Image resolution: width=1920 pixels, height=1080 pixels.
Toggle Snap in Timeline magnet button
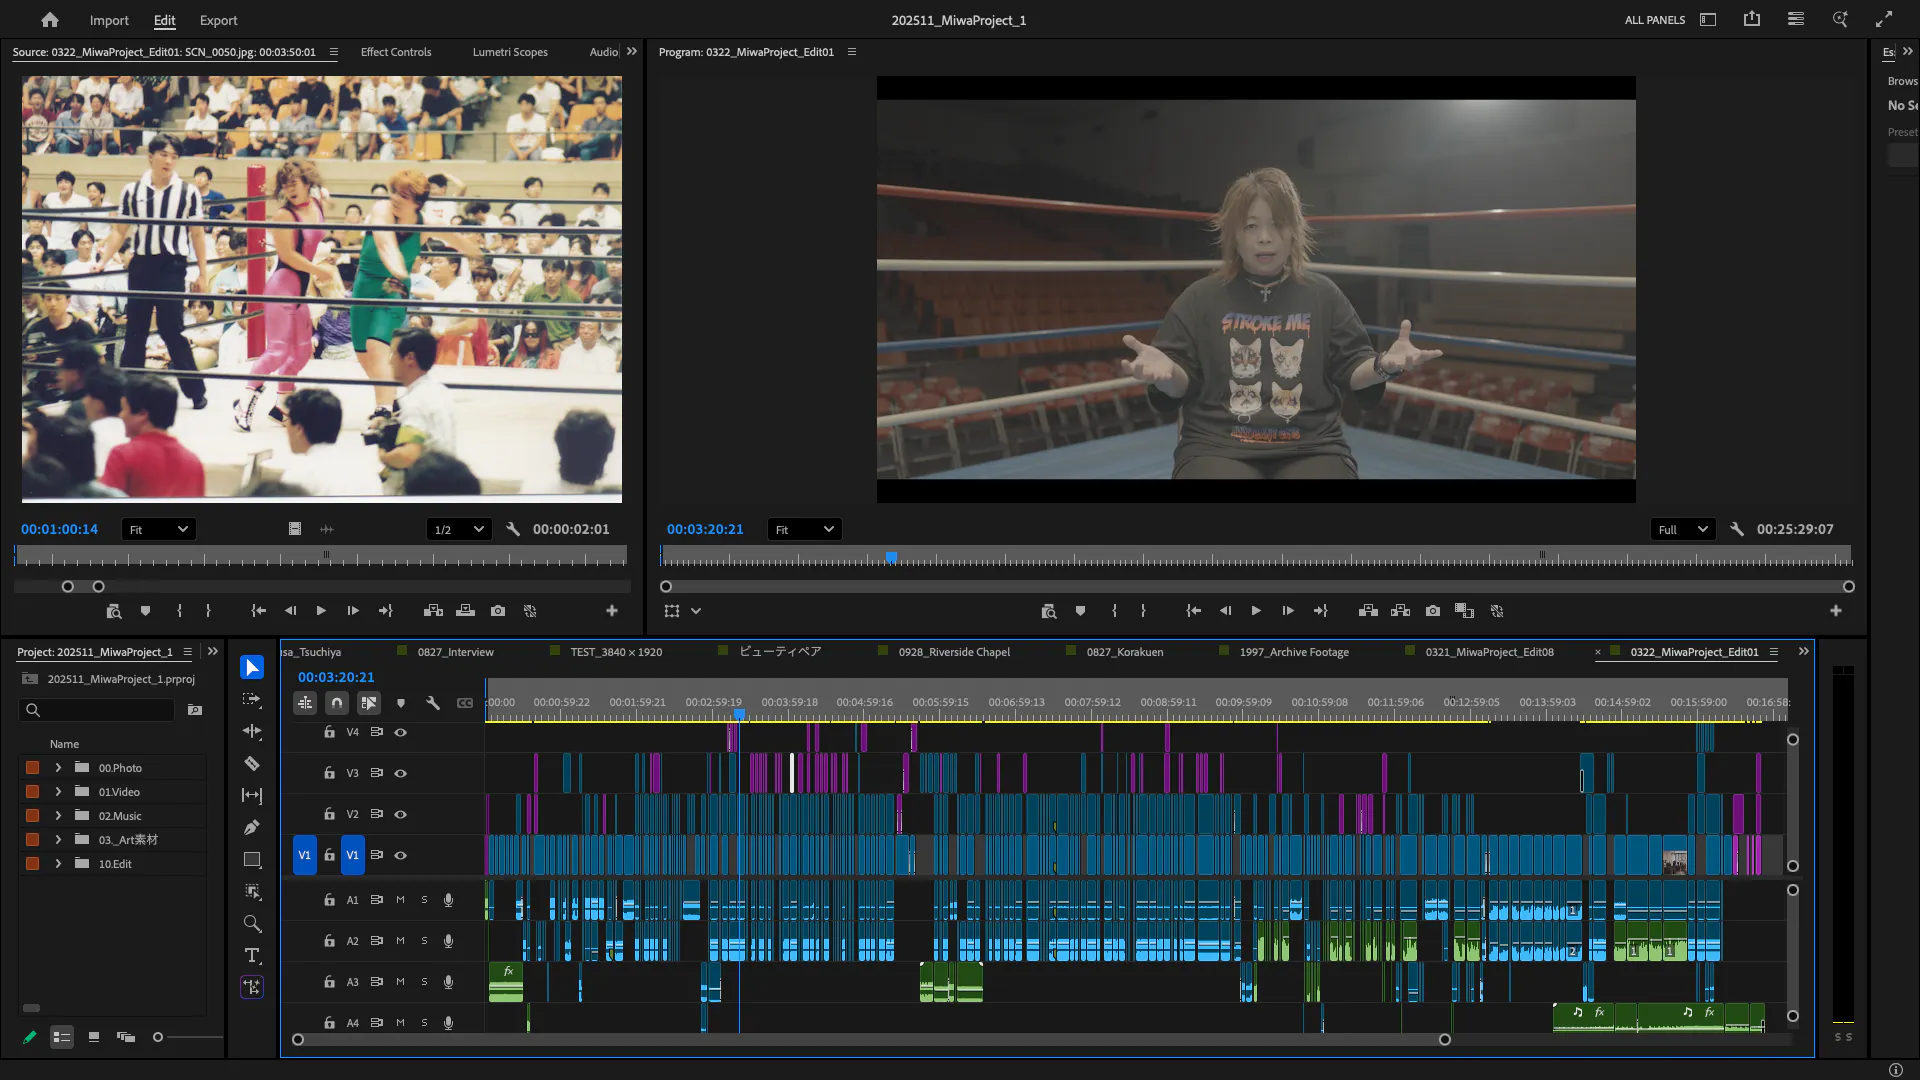[x=337, y=703]
